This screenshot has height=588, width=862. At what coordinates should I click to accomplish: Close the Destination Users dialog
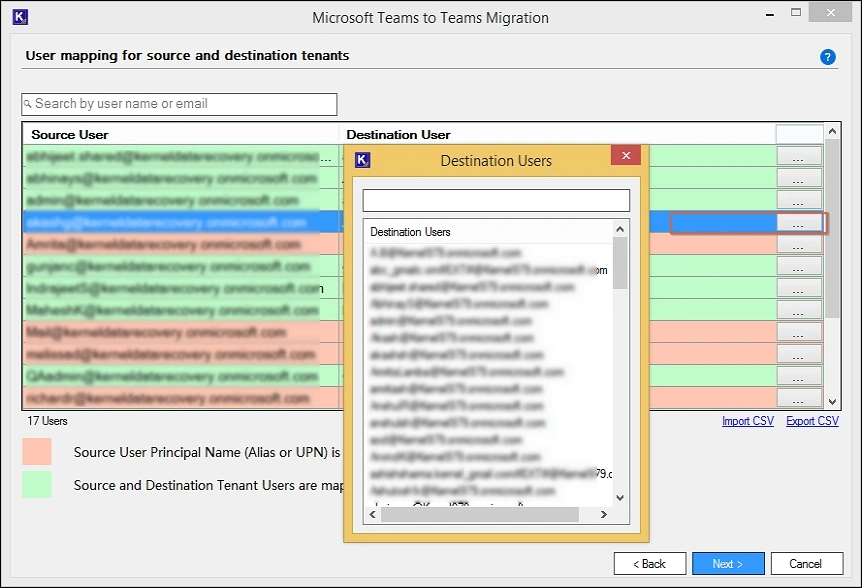pos(626,156)
